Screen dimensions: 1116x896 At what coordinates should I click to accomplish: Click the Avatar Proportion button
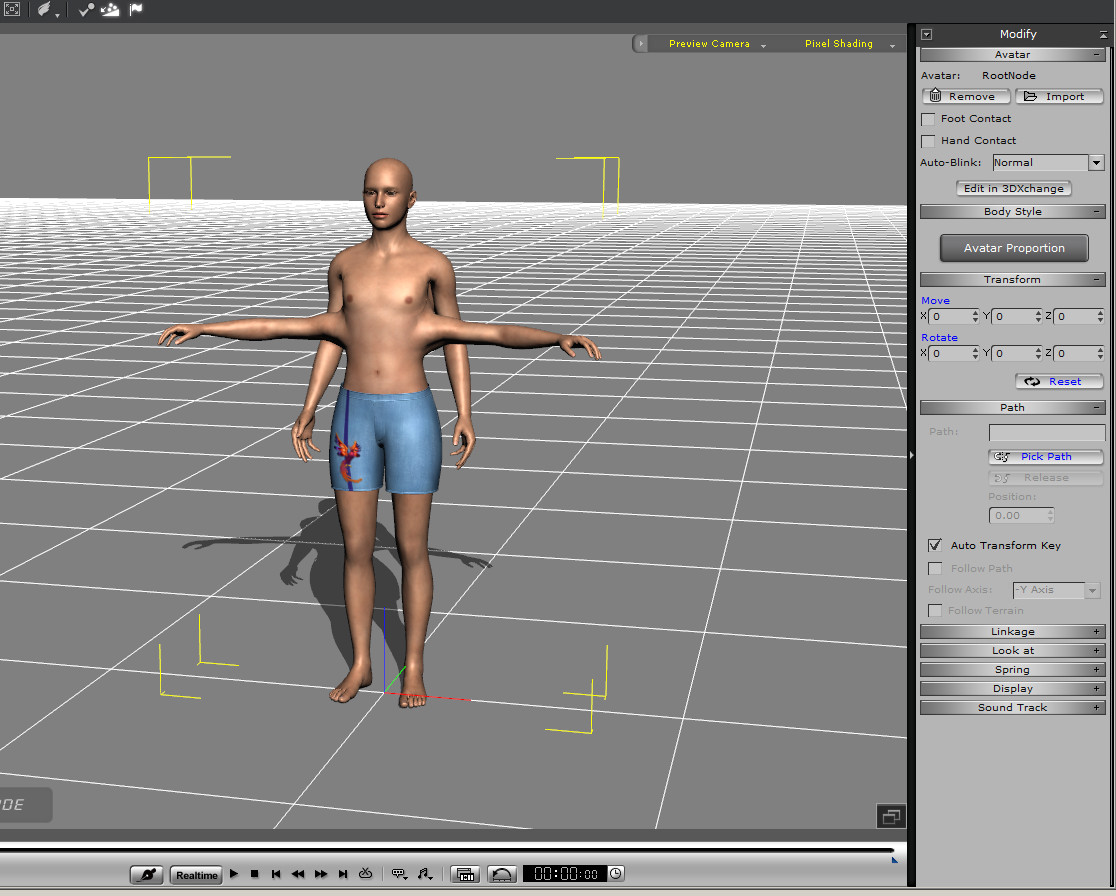(1014, 248)
